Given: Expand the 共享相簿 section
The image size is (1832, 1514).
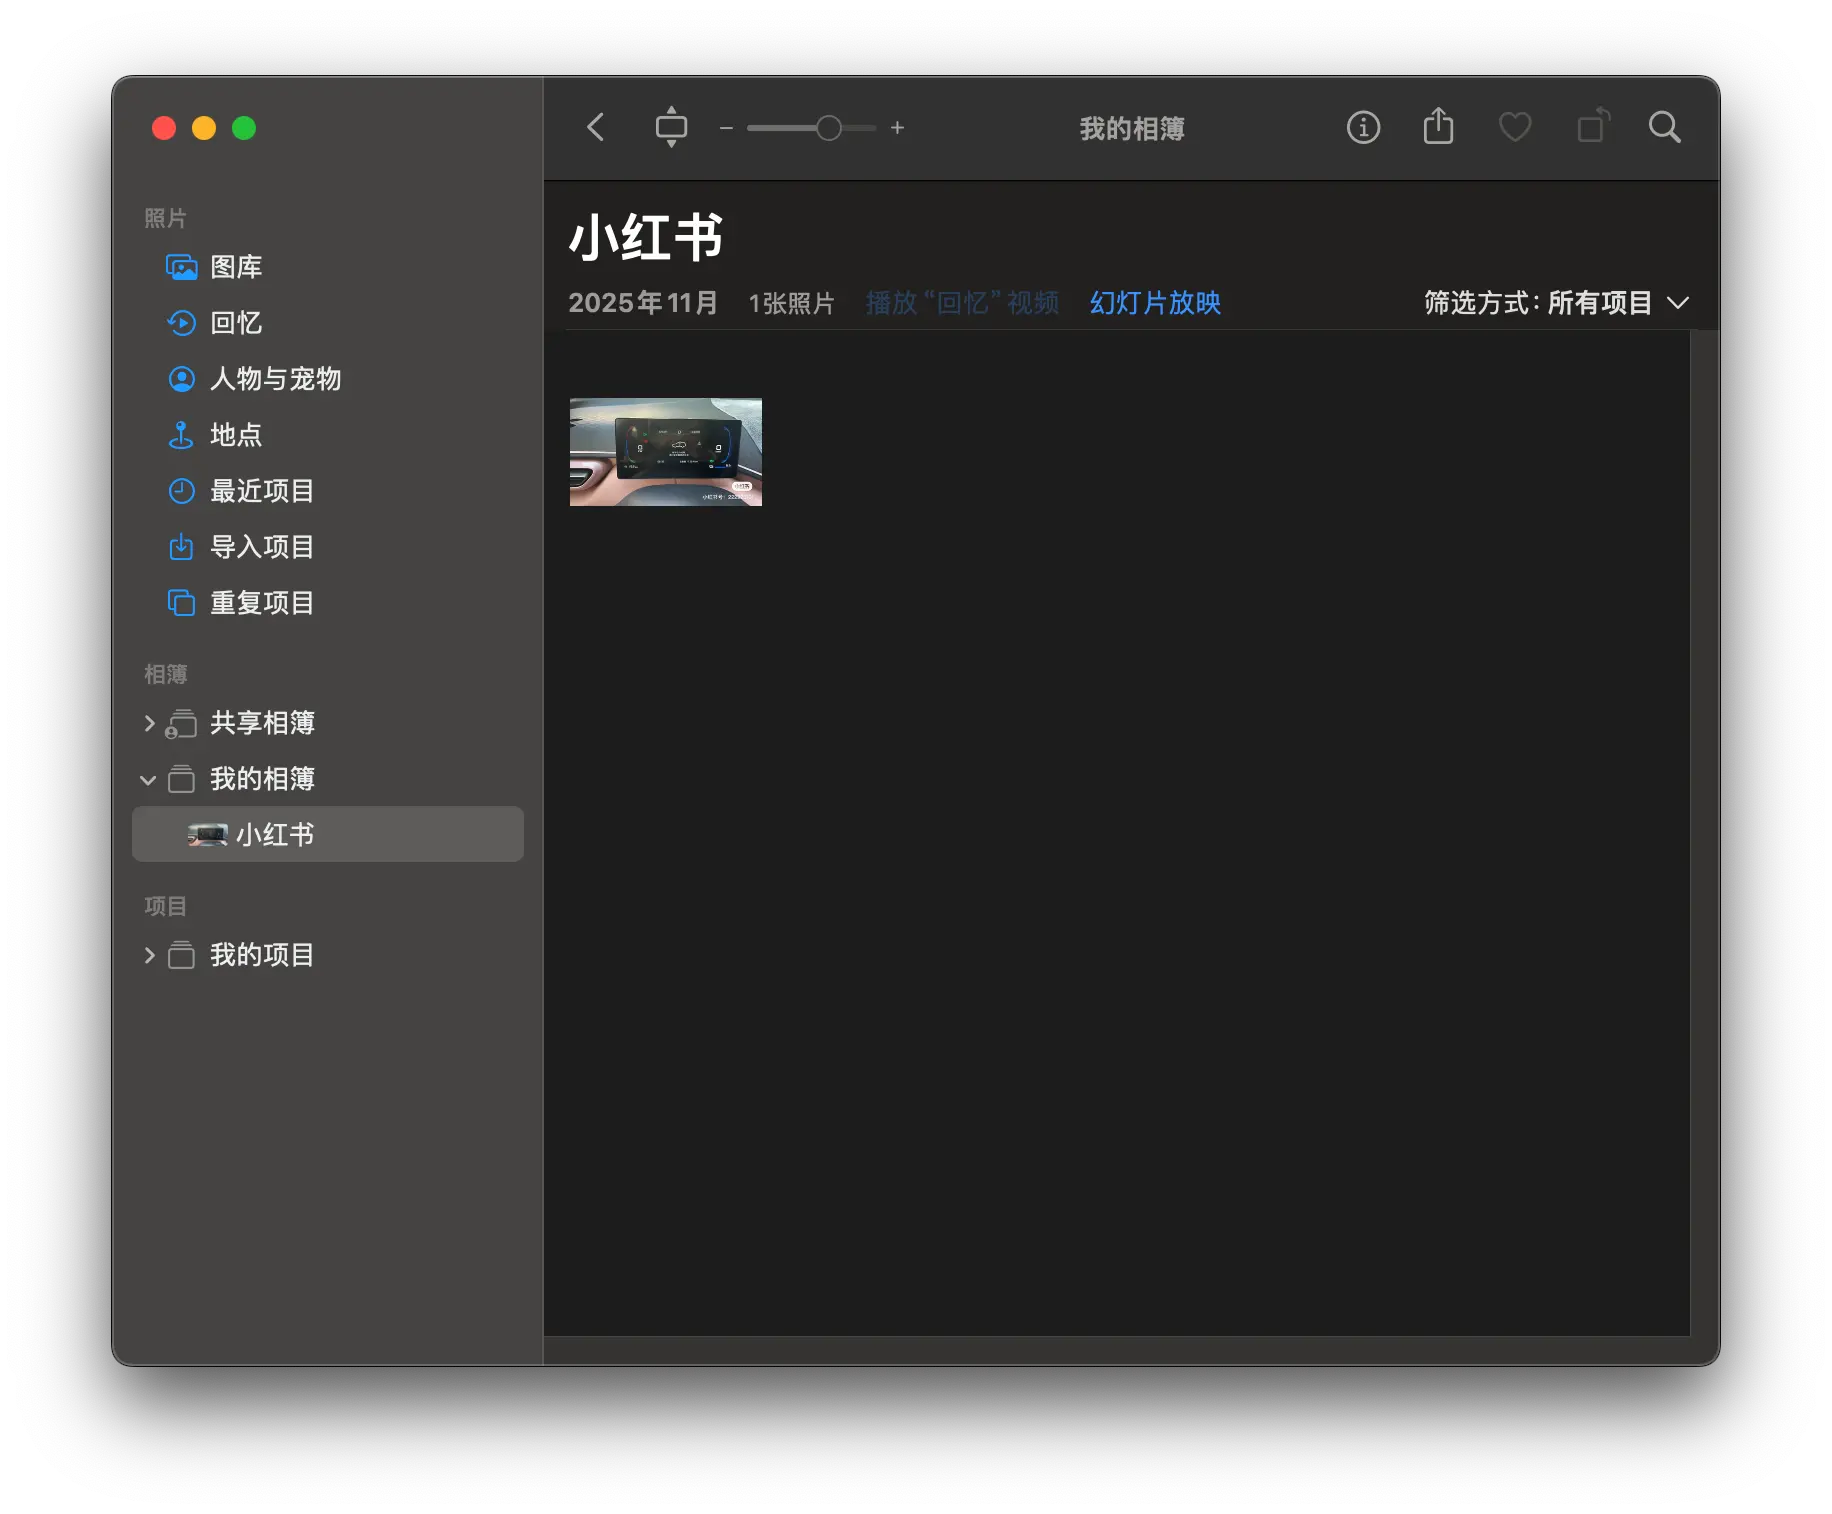Looking at the screenshot, I should 148,723.
